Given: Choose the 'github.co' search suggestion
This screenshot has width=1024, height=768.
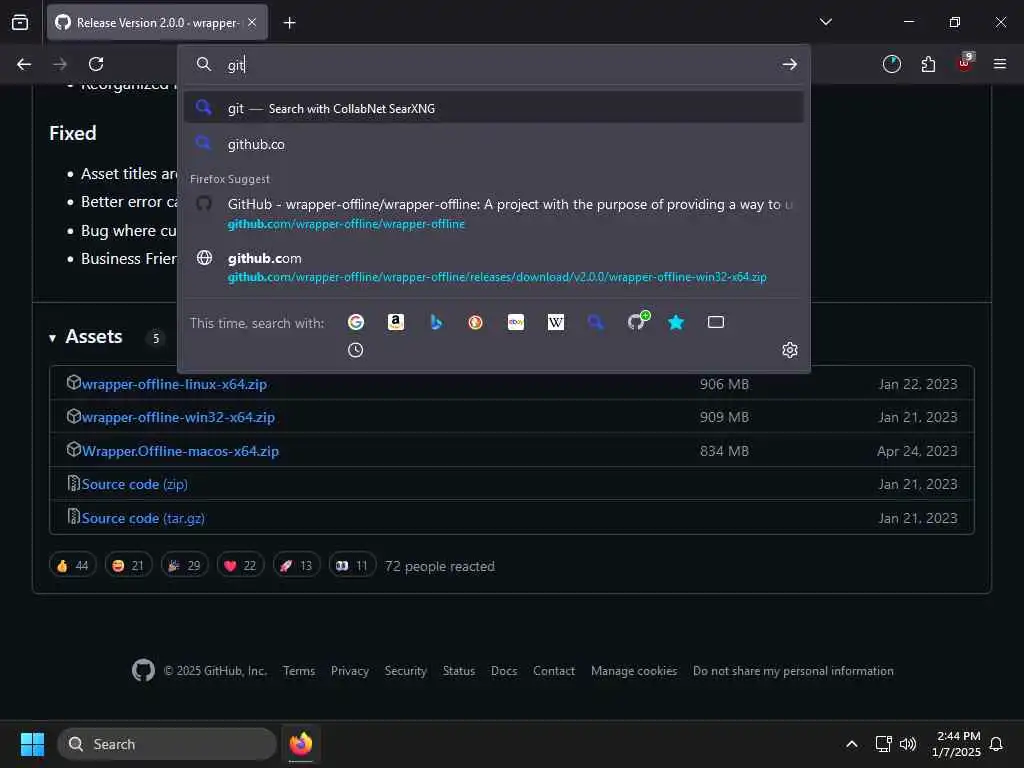Looking at the screenshot, I should pos(493,144).
